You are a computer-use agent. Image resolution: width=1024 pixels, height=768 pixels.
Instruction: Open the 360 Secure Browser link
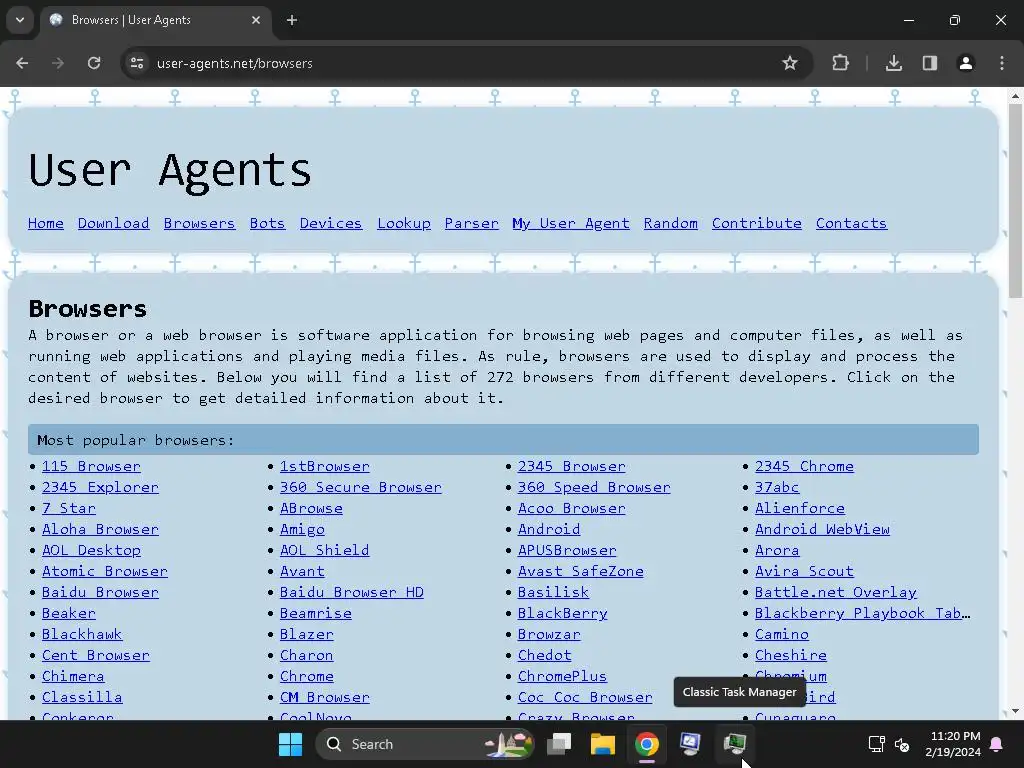pos(360,487)
